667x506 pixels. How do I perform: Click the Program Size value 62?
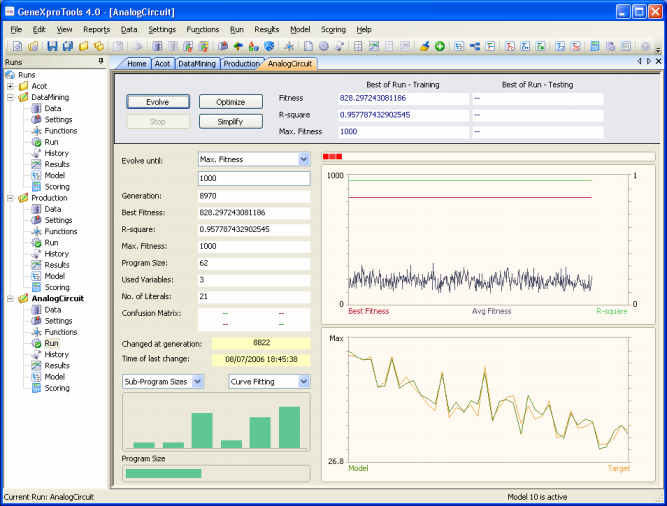coord(254,263)
